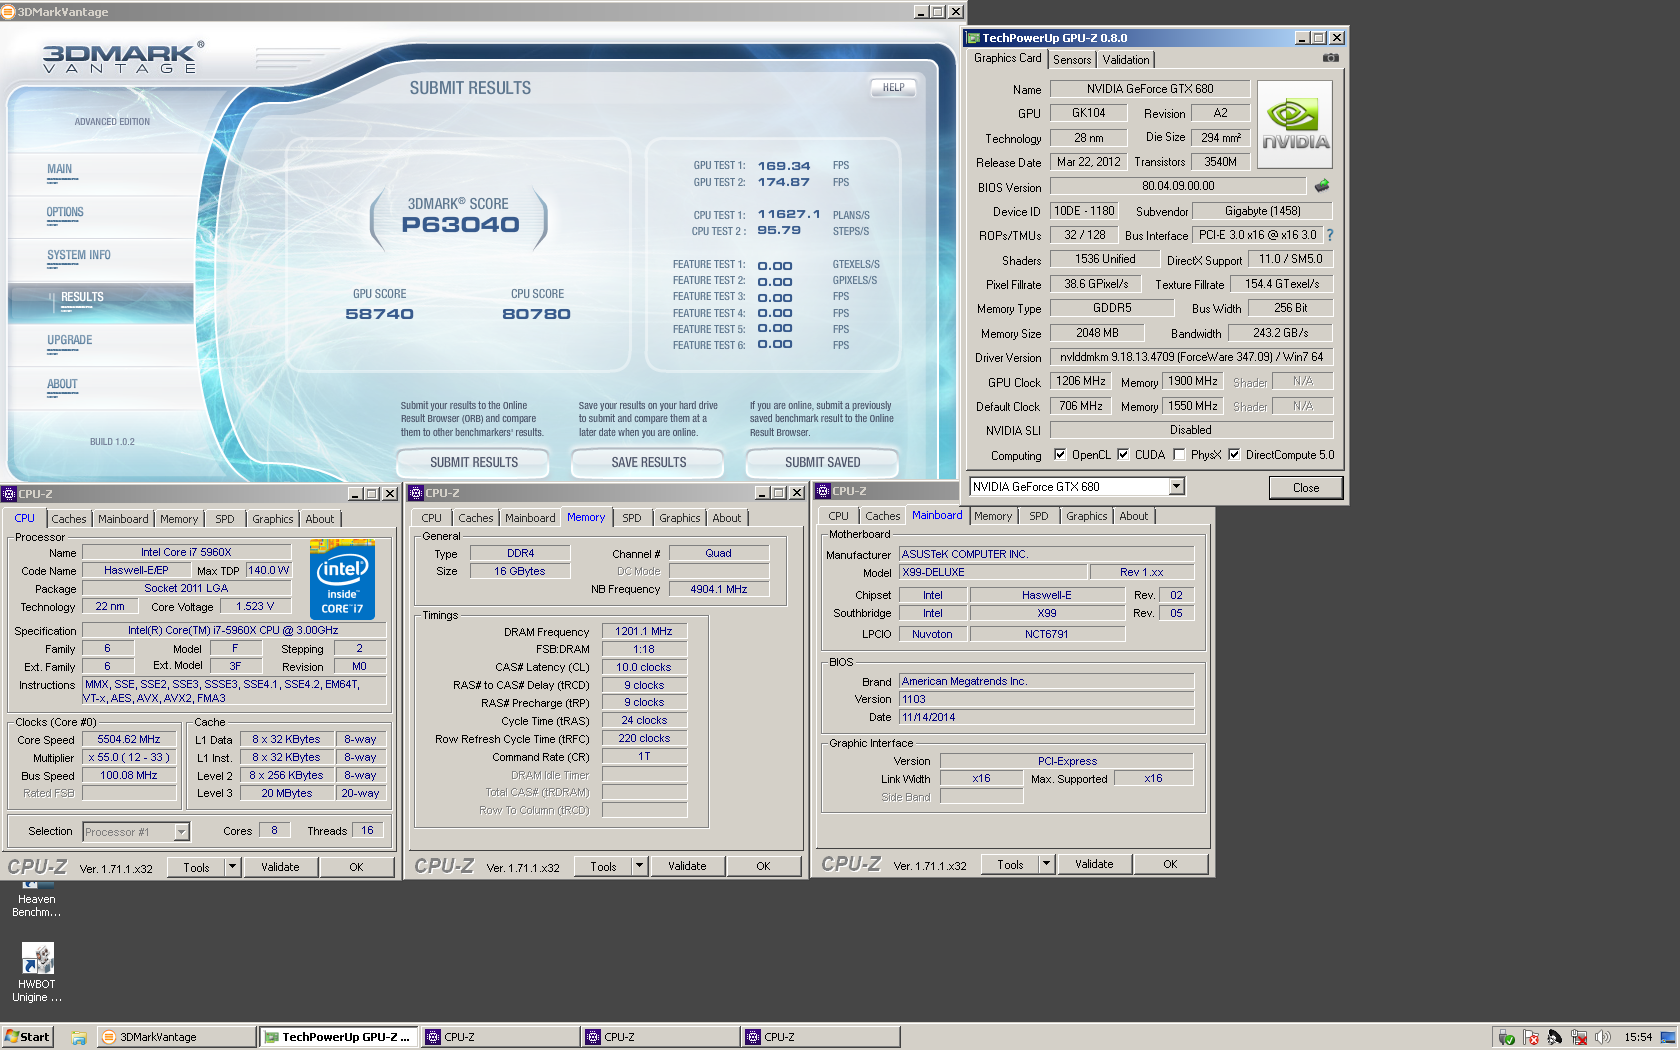Image resolution: width=1680 pixels, height=1050 pixels.
Task: Click the CPU score value 80780
Action: click(536, 314)
